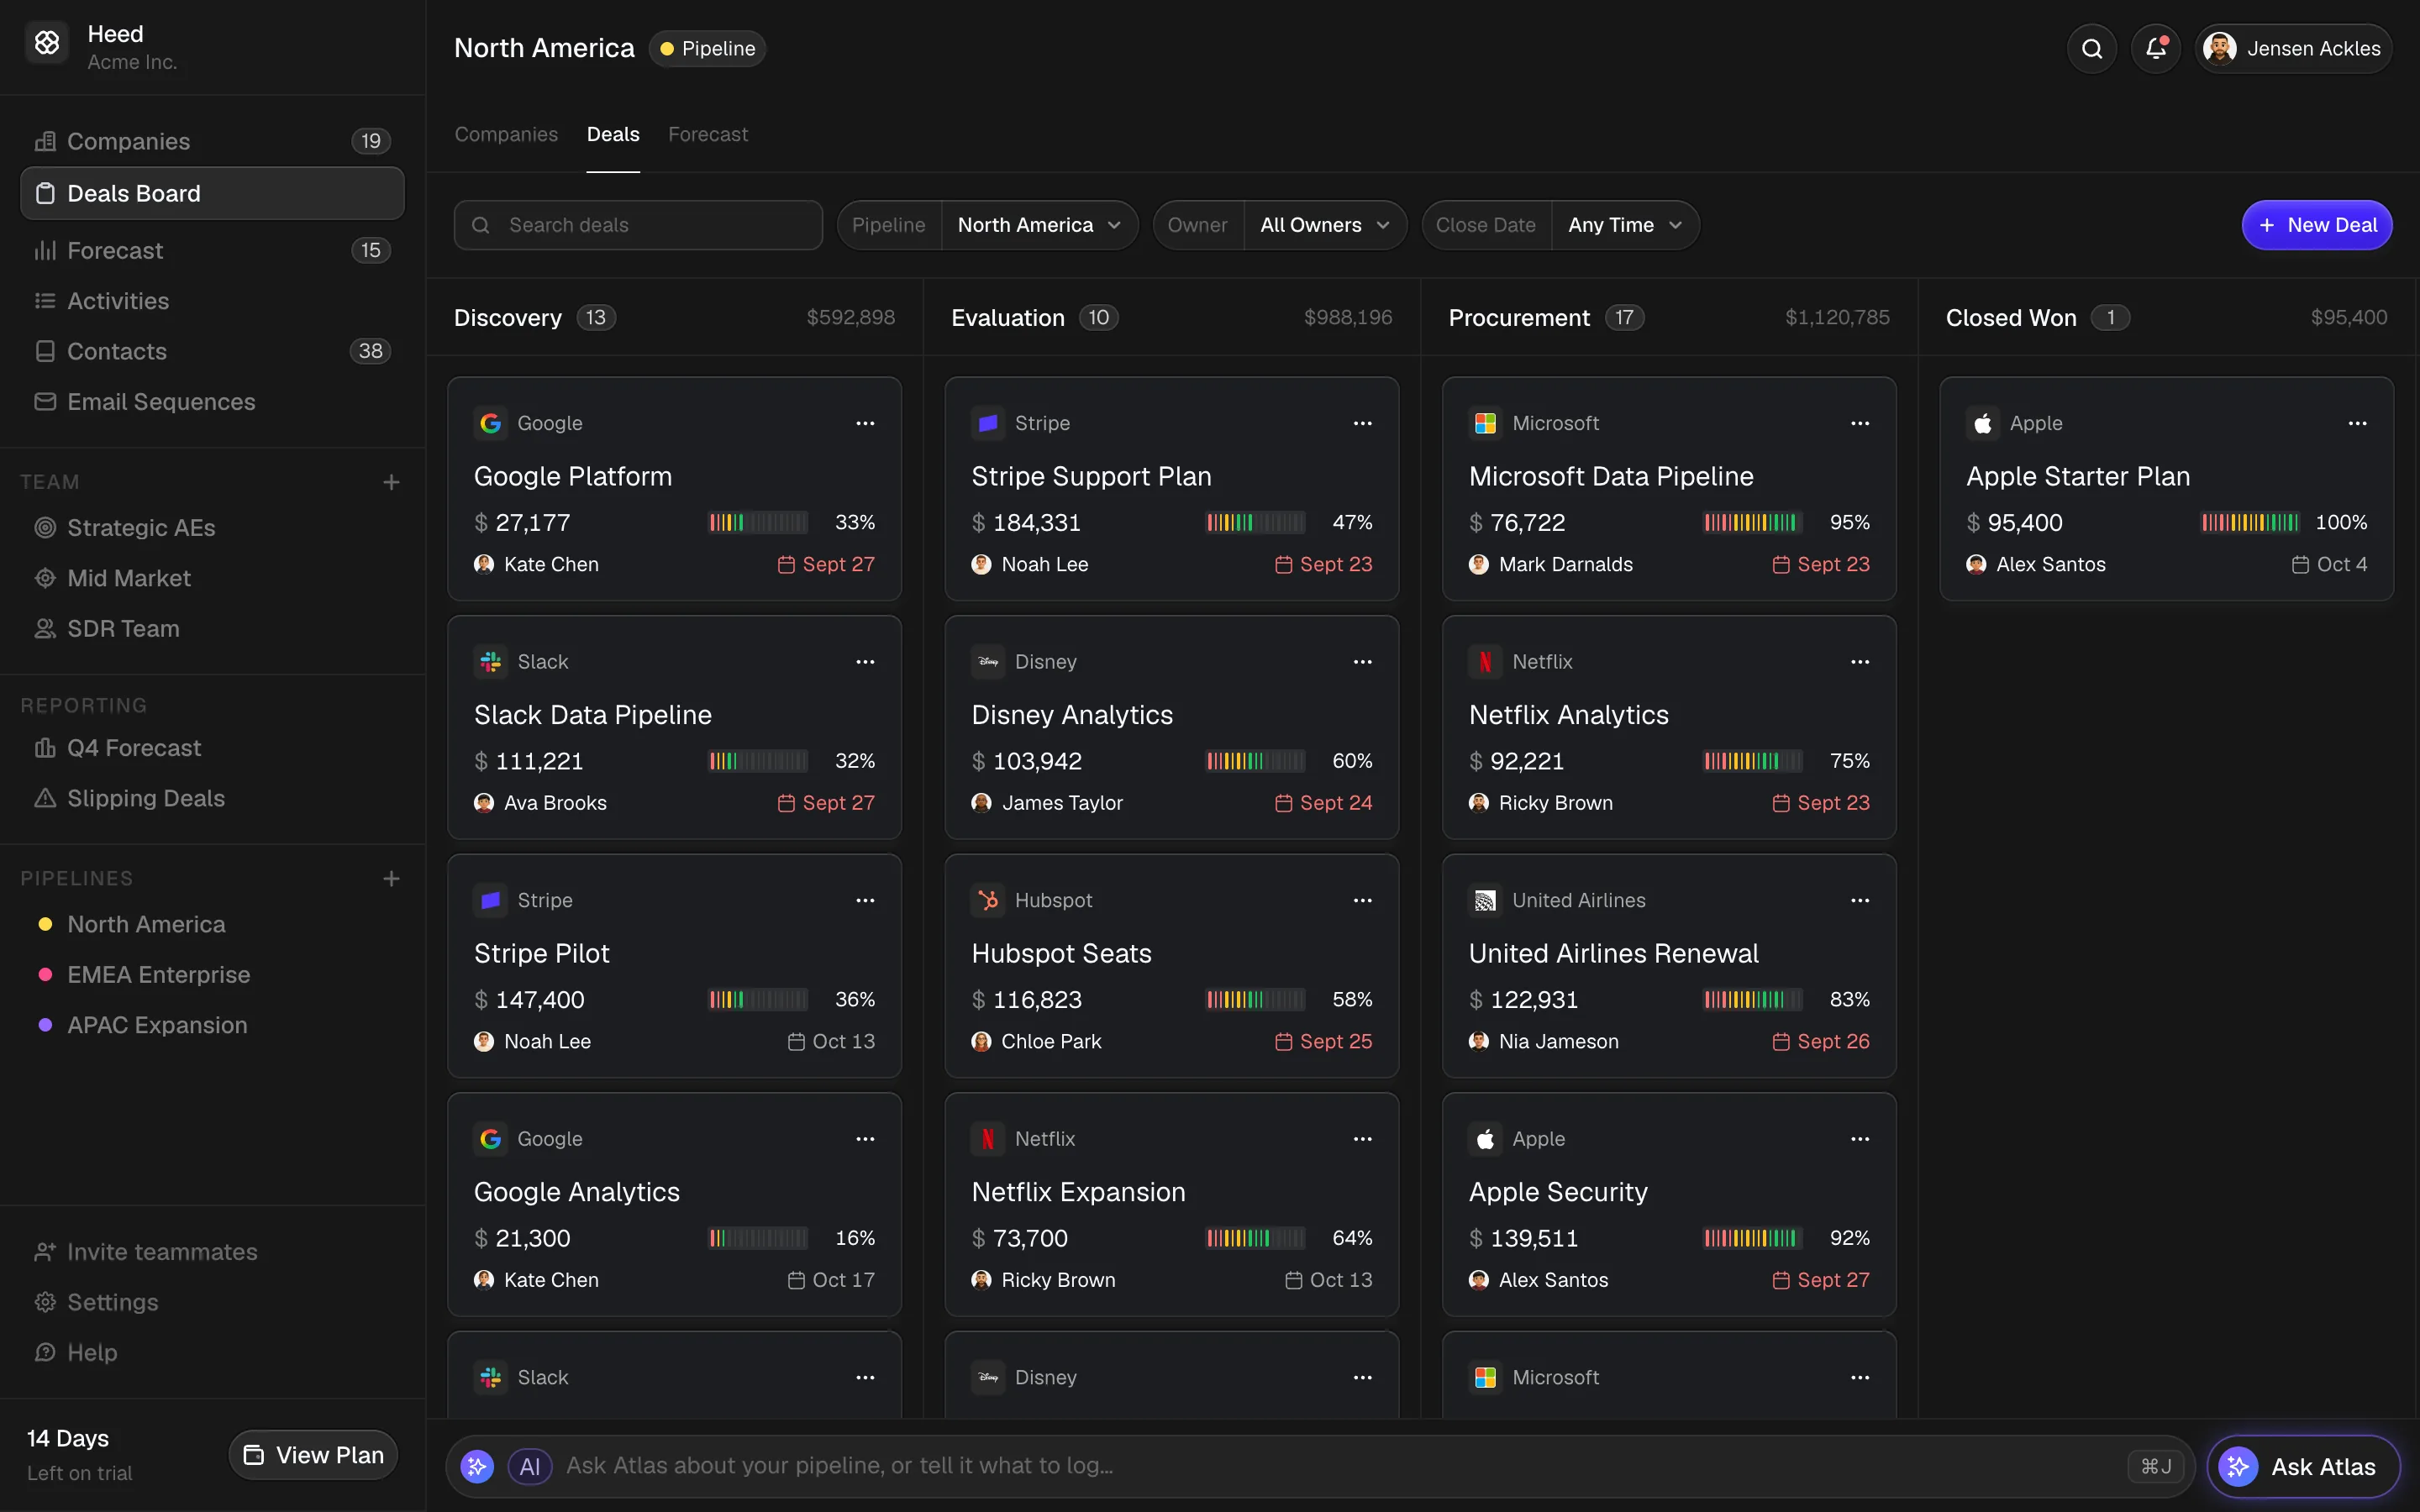2420x1512 pixels.
Task: Click Google Platform 33% progress bar
Action: (x=758, y=522)
